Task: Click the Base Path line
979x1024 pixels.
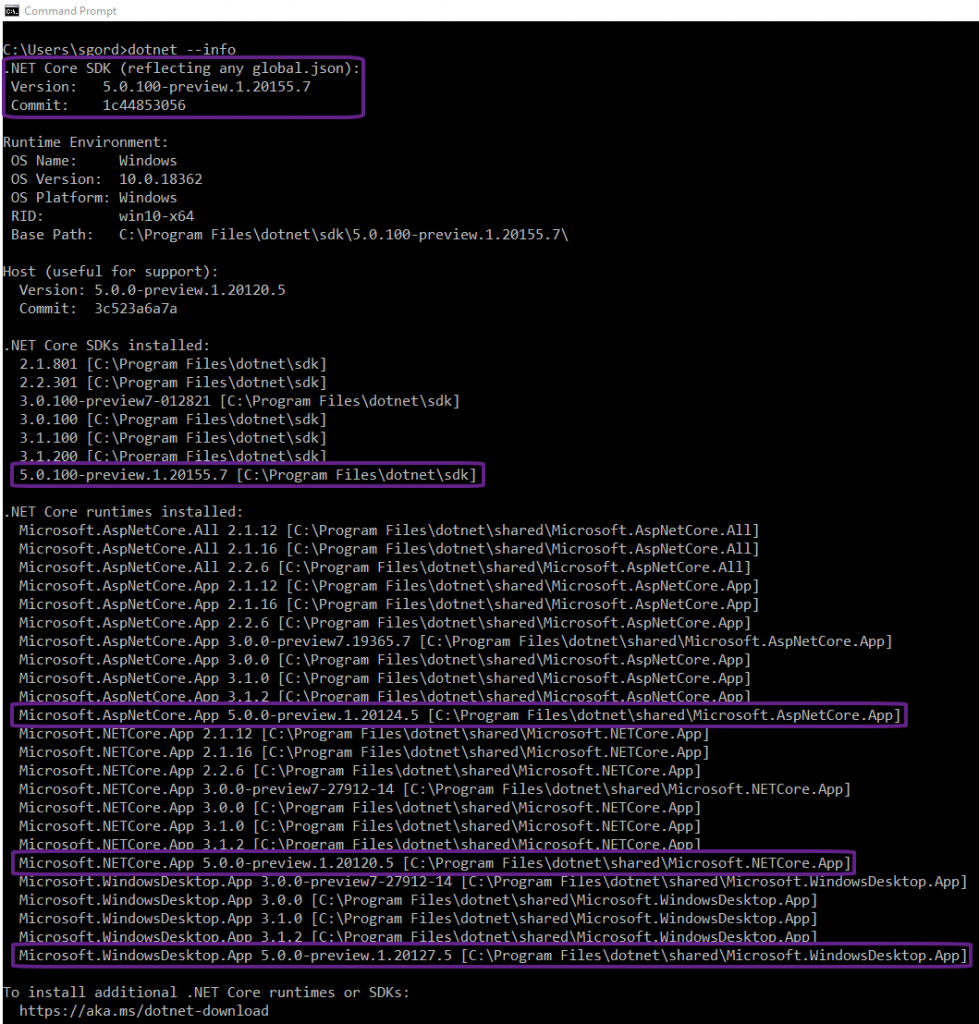Action: [290, 234]
